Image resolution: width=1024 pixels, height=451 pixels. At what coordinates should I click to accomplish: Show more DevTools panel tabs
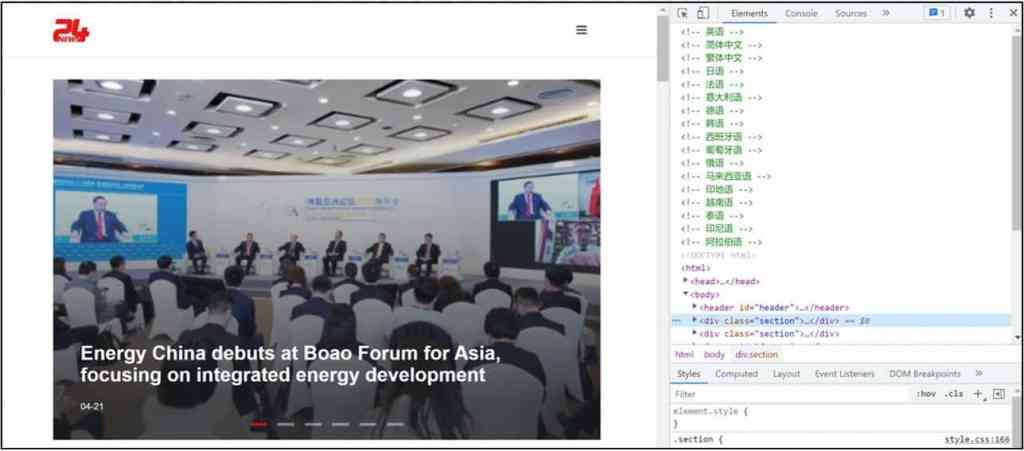pos(885,13)
